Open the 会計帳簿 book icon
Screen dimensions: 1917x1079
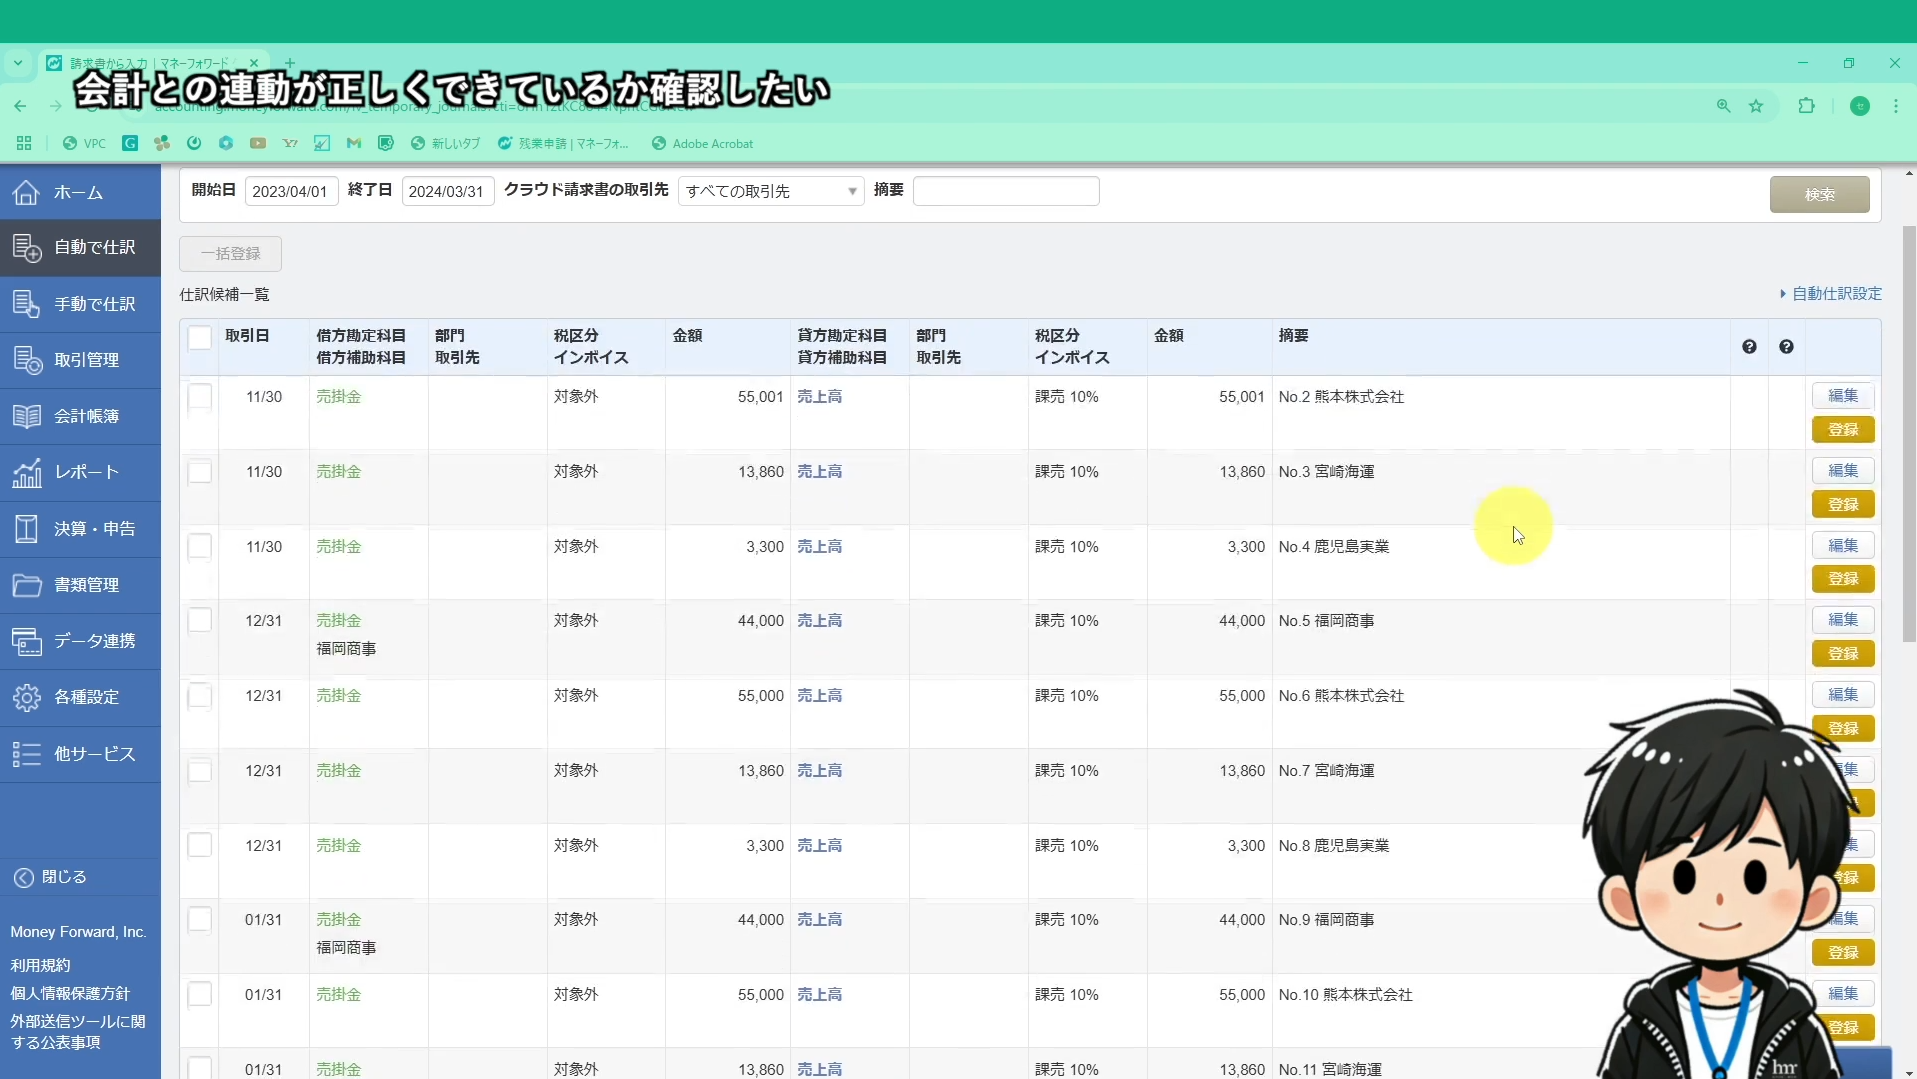tap(27, 416)
